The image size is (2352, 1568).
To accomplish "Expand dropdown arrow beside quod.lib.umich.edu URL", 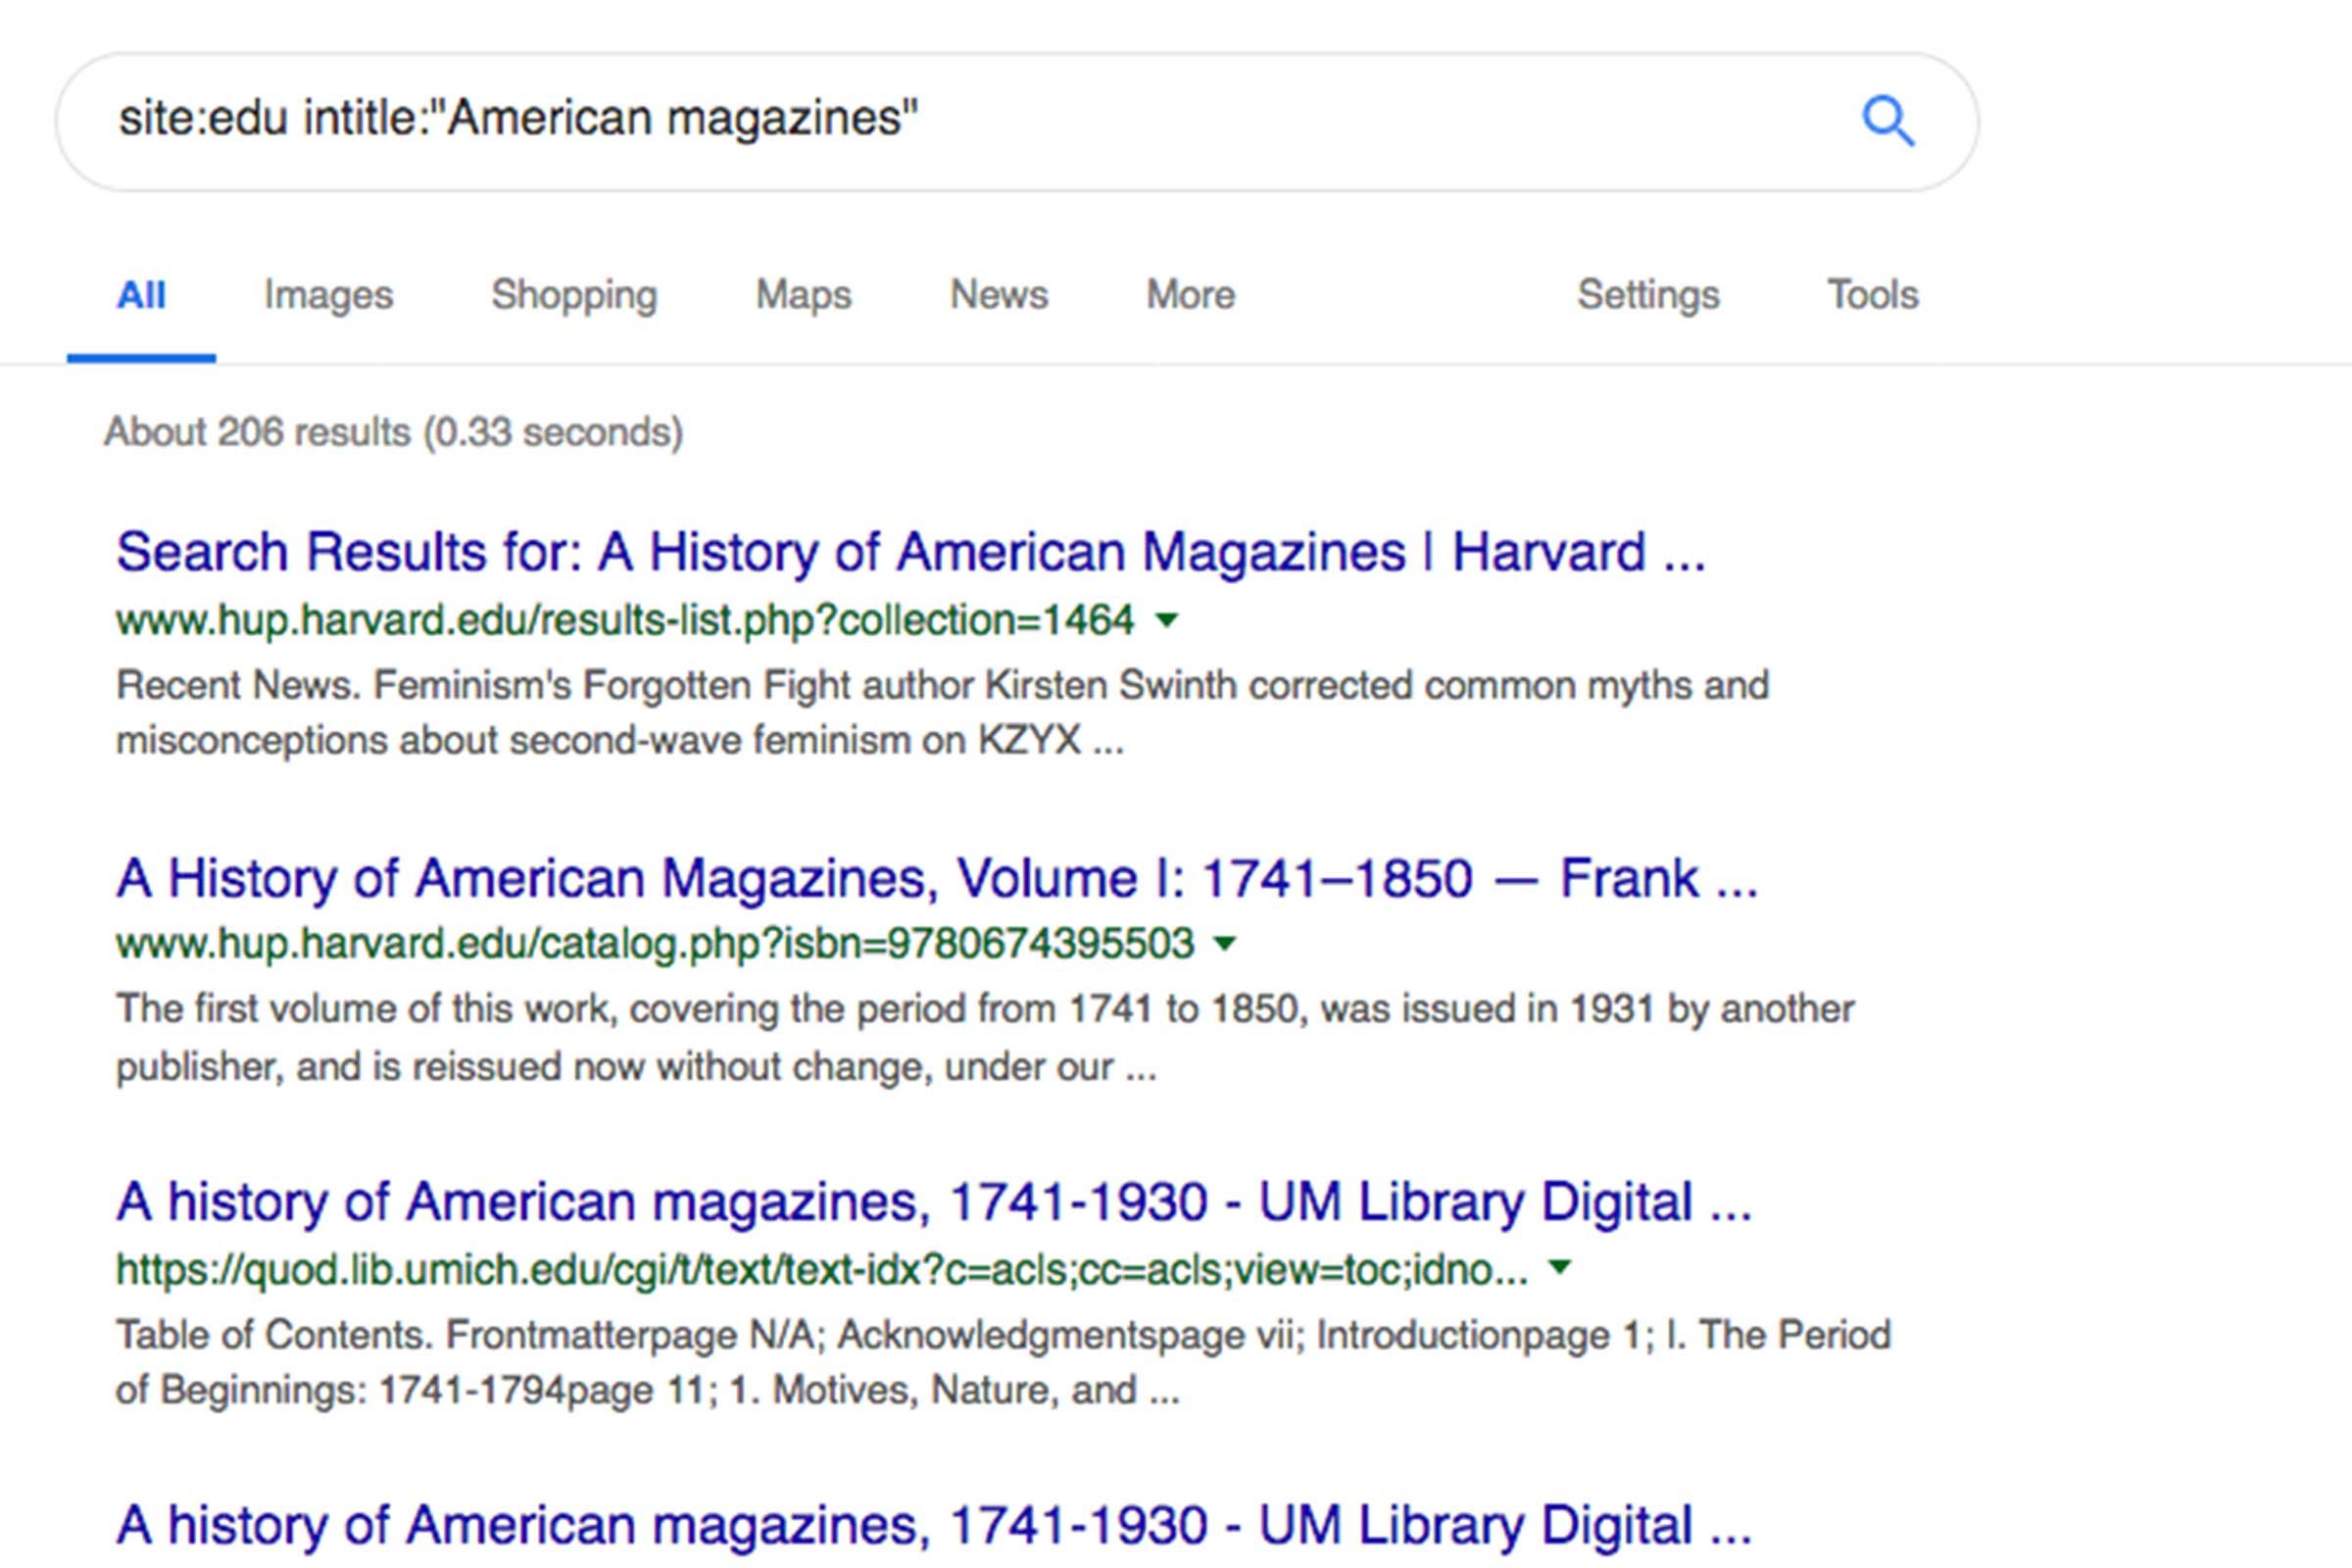I will pos(1558,1268).
